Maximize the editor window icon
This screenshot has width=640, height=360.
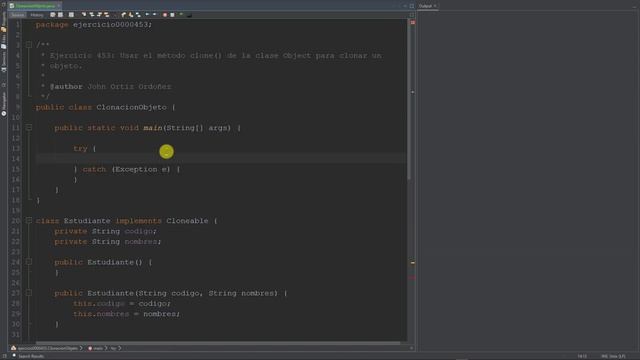(x=411, y=6)
